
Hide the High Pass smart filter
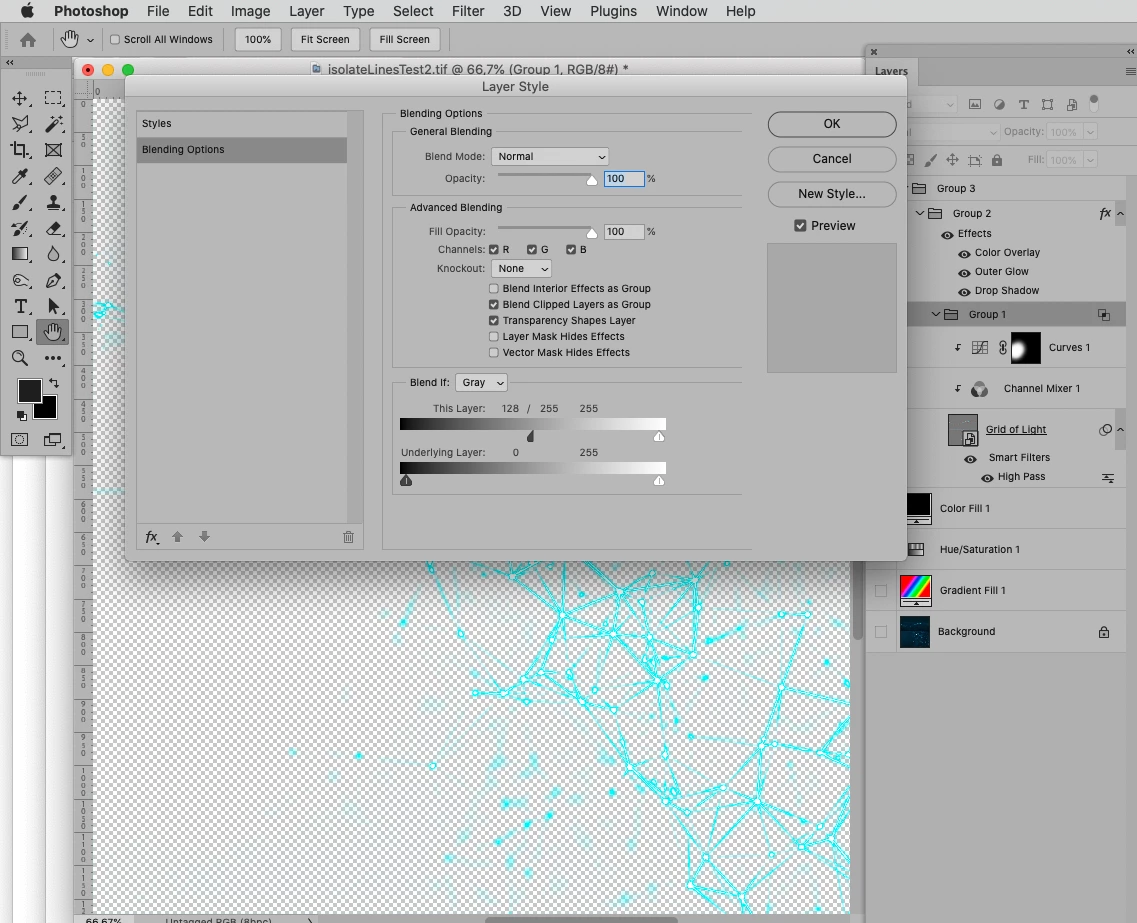(987, 478)
